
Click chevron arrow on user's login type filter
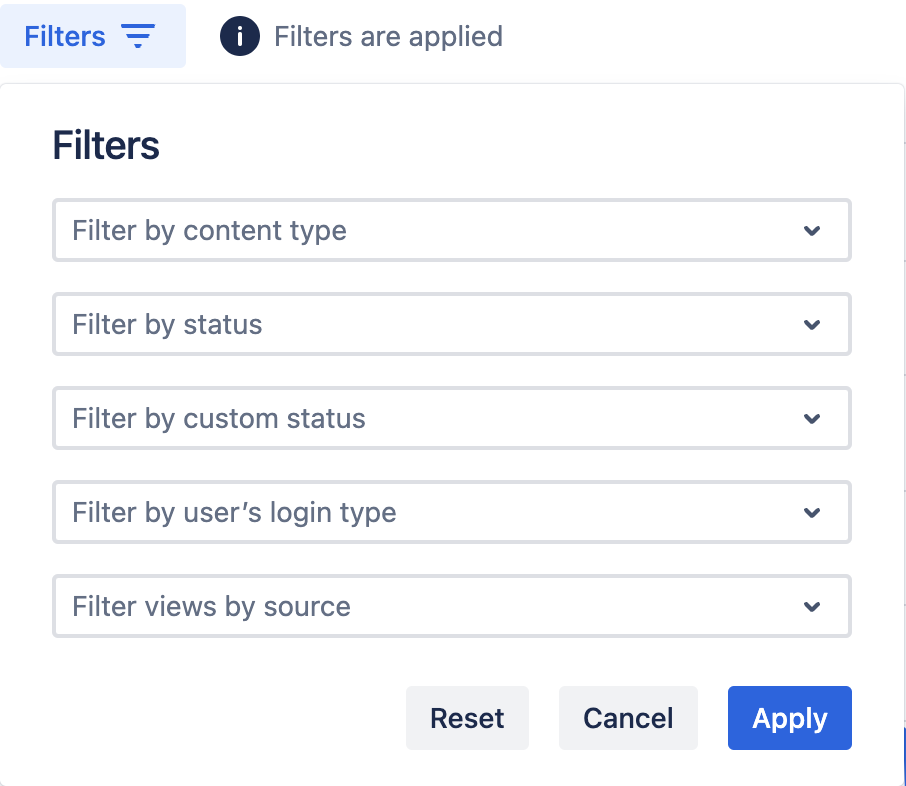click(x=812, y=513)
